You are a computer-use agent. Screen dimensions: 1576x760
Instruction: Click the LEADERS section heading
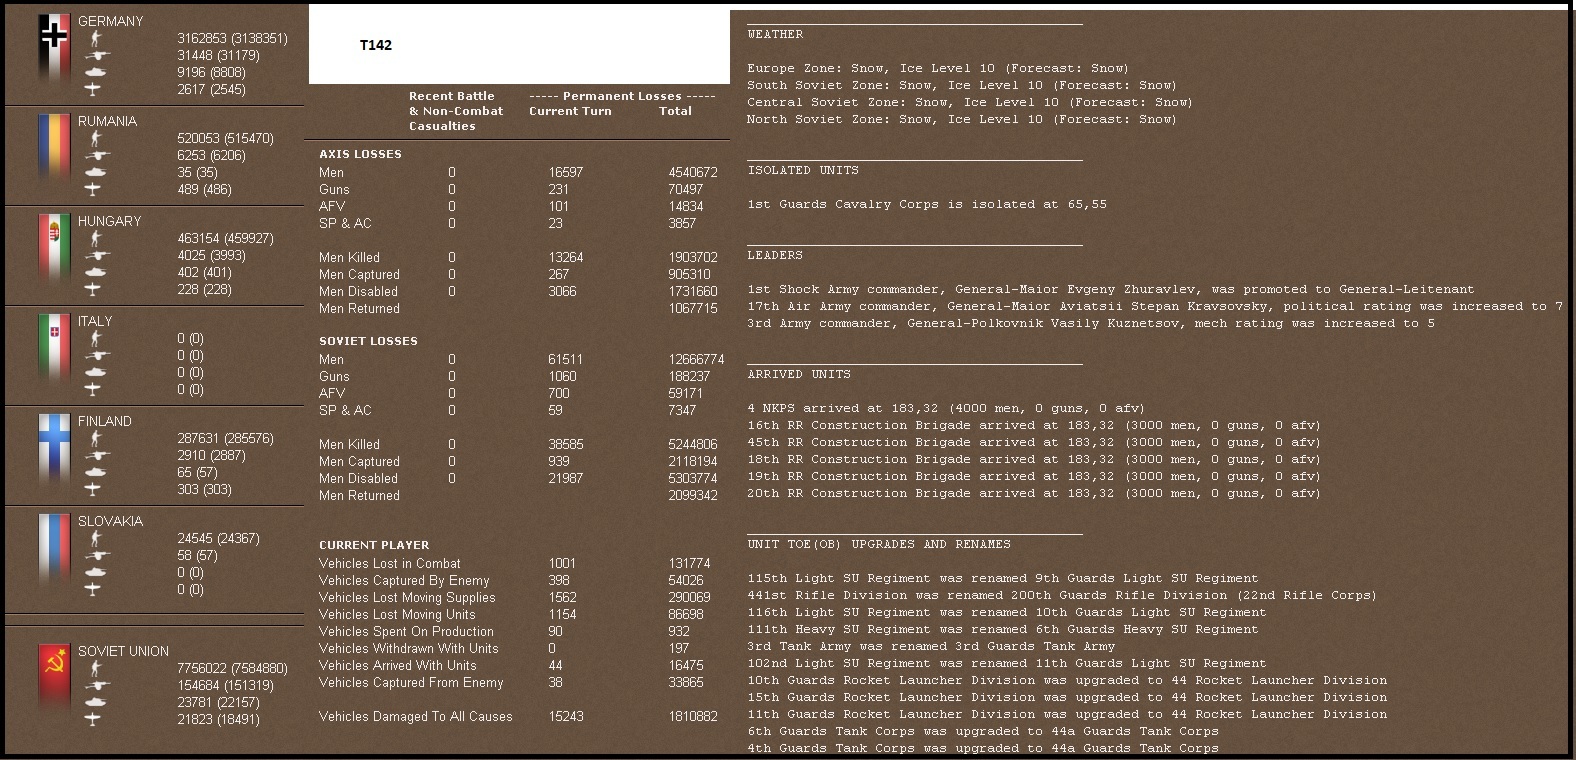(x=775, y=255)
